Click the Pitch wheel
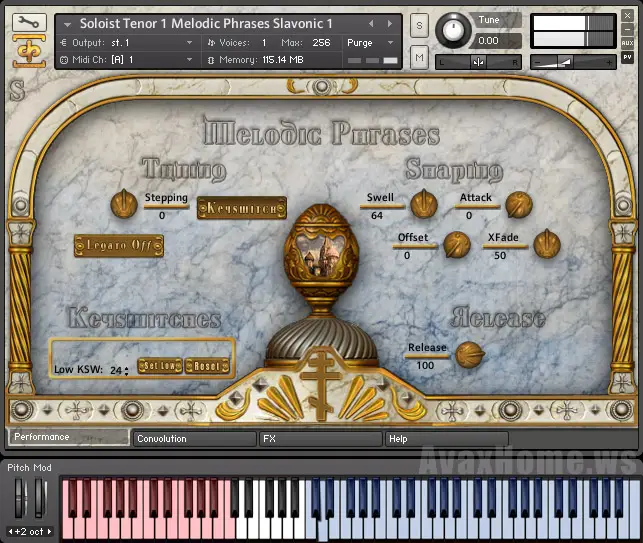The image size is (643, 543). pos(20,497)
